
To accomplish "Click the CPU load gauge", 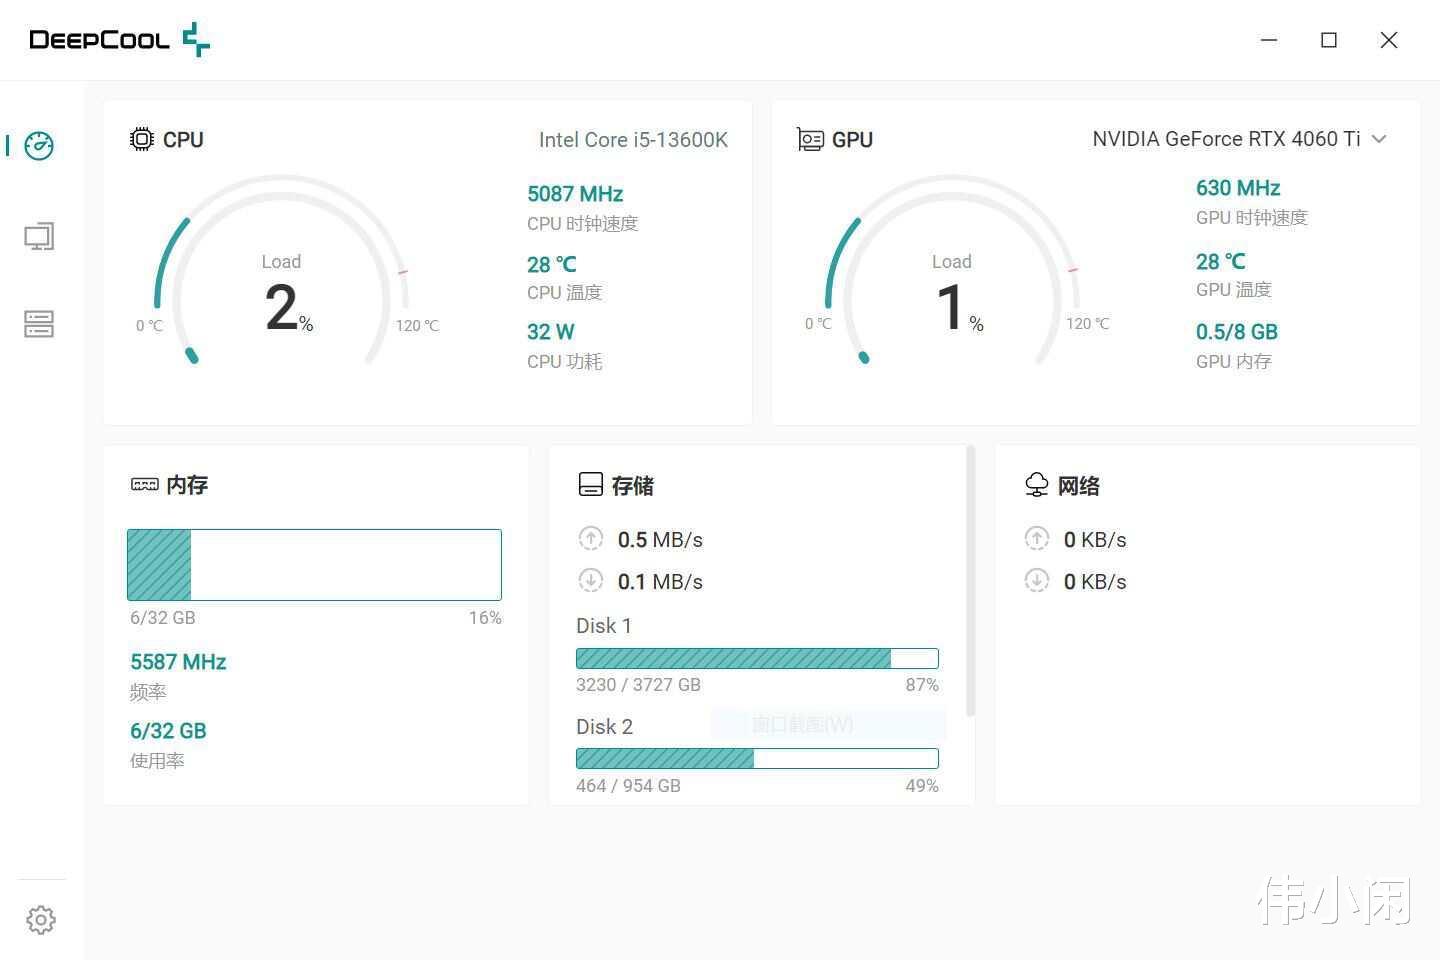I will (282, 270).
